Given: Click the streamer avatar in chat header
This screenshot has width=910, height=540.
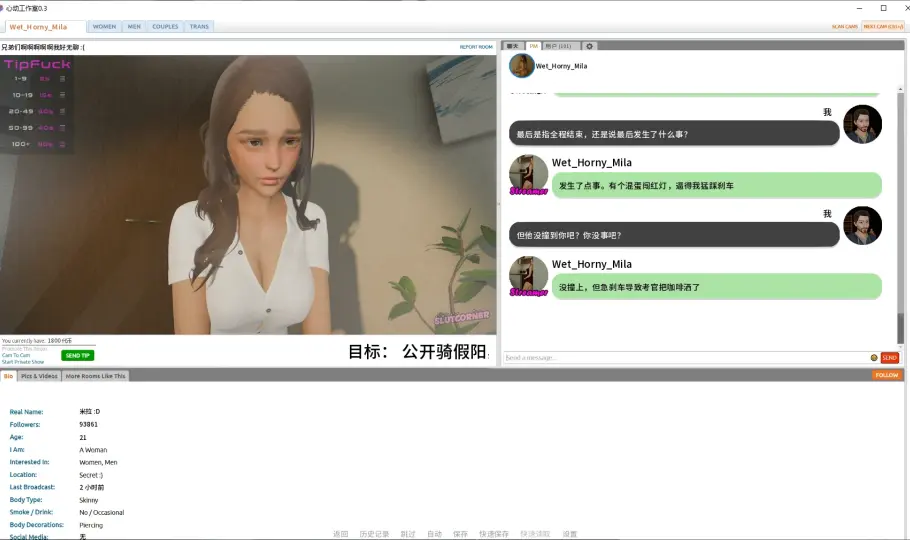Looking at the screenshot, I should pos(521,66).
